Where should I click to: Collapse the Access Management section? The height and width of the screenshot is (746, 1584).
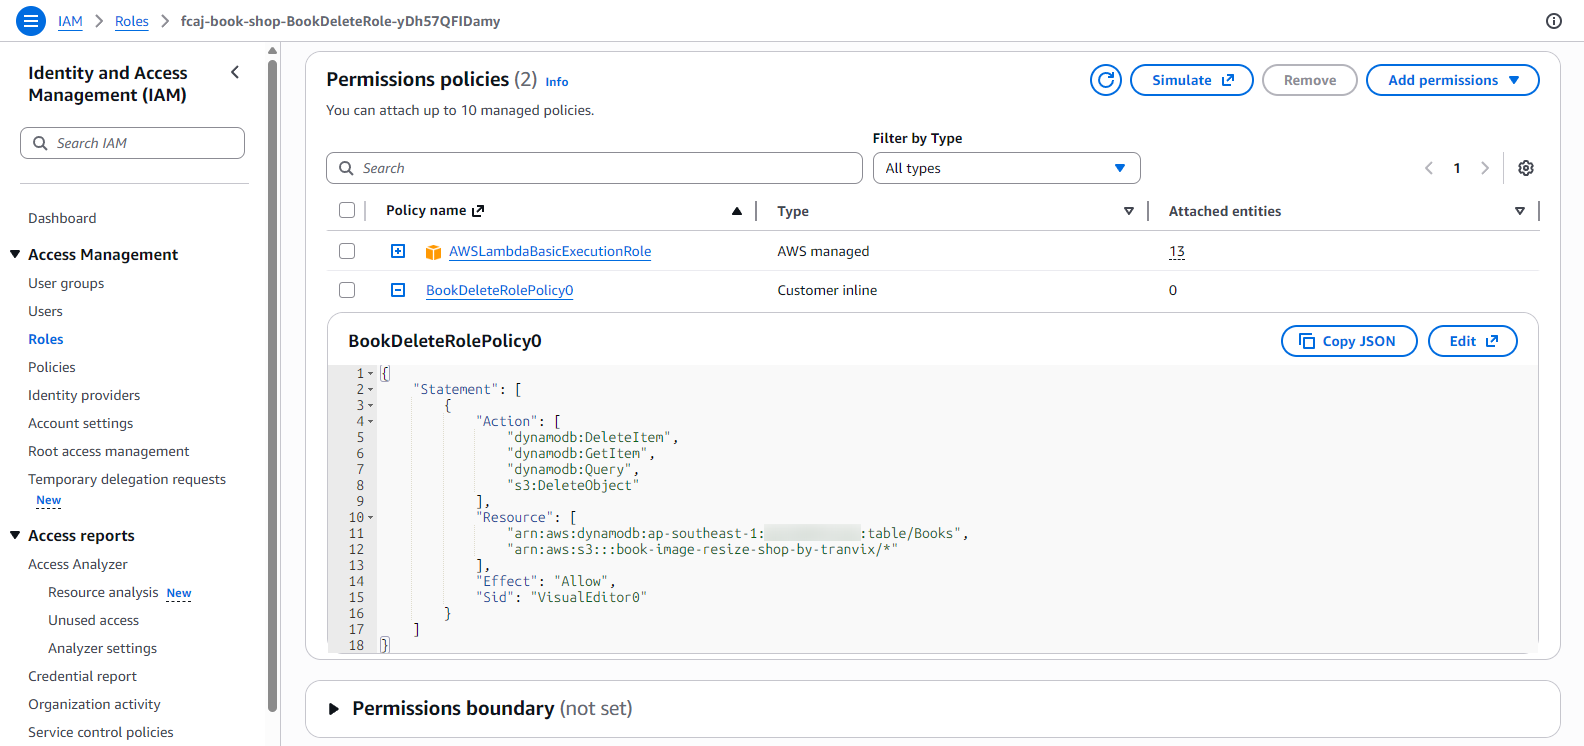point(15,254)
